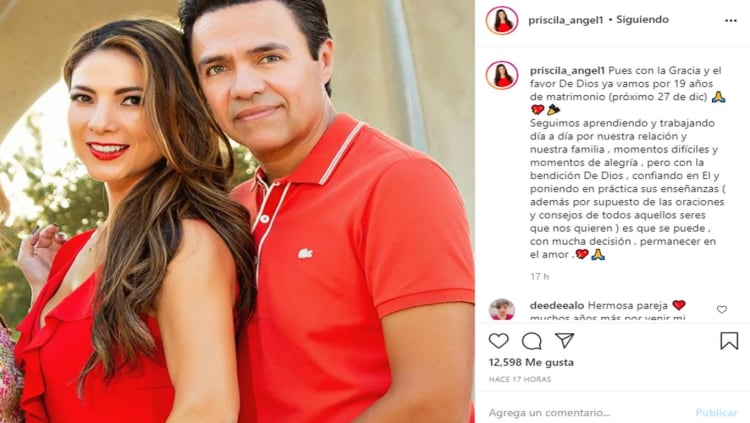The width and height of the screenshot is (750, 423).
Task: Open the avatar beside the caption text
Action: point(502,76)
